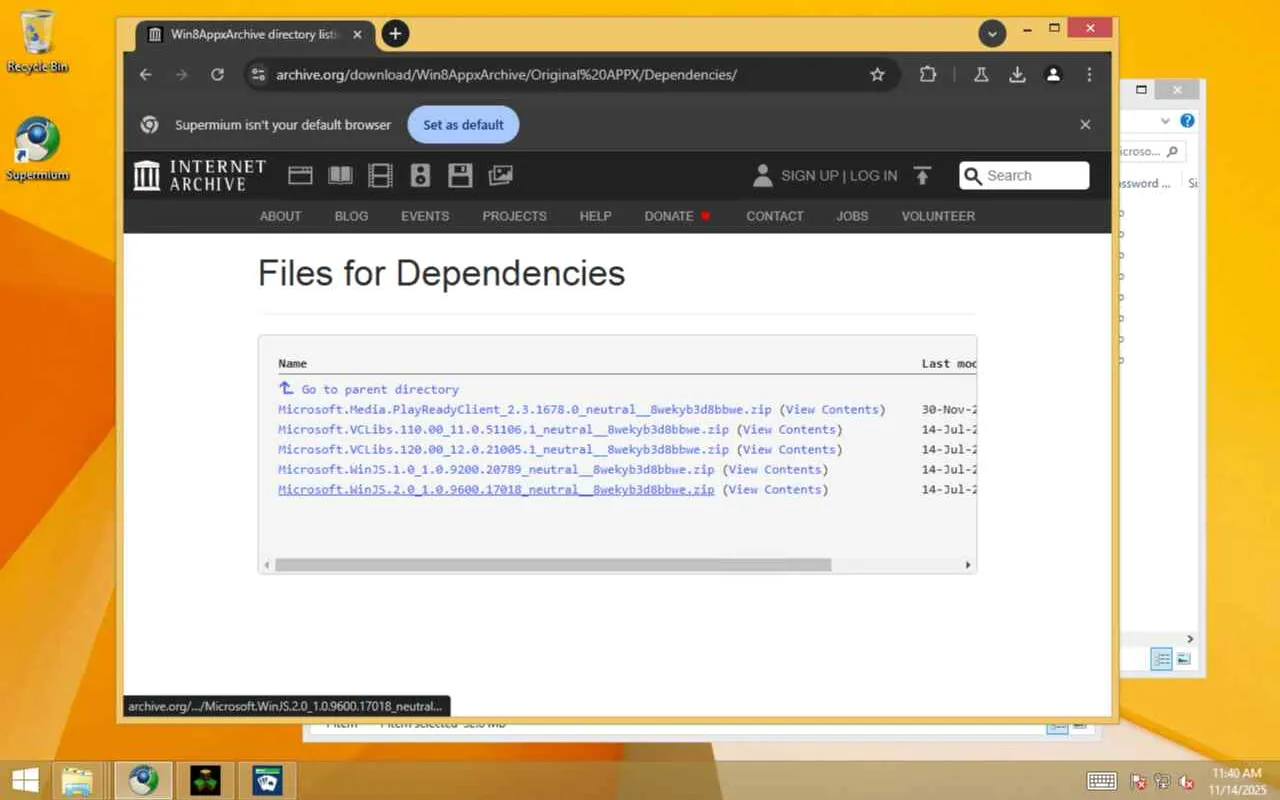Download Microsoft.VCLibs.110.00 zip file
This screenshot has width=1280, height=800.
[x=503, y=429]
